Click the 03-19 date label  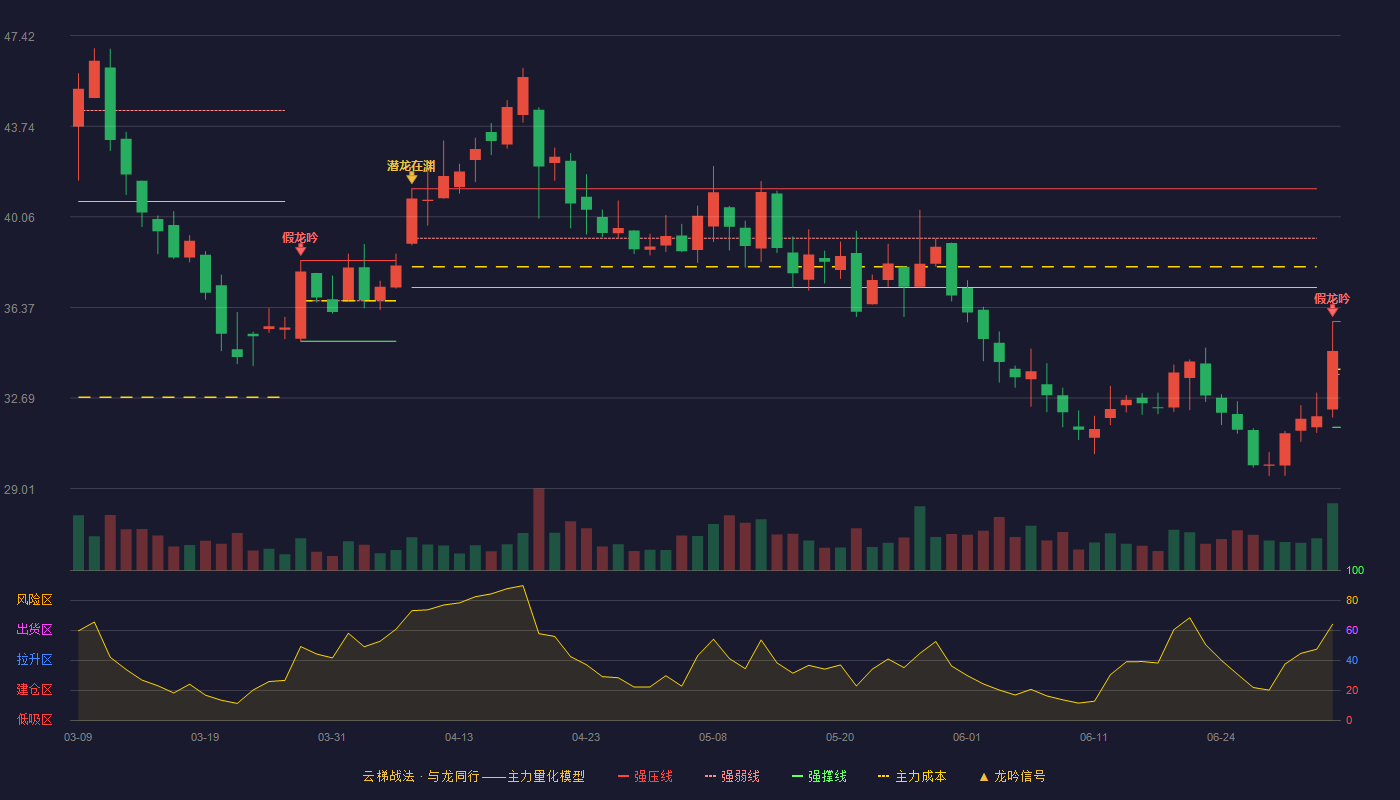[205, 737]
